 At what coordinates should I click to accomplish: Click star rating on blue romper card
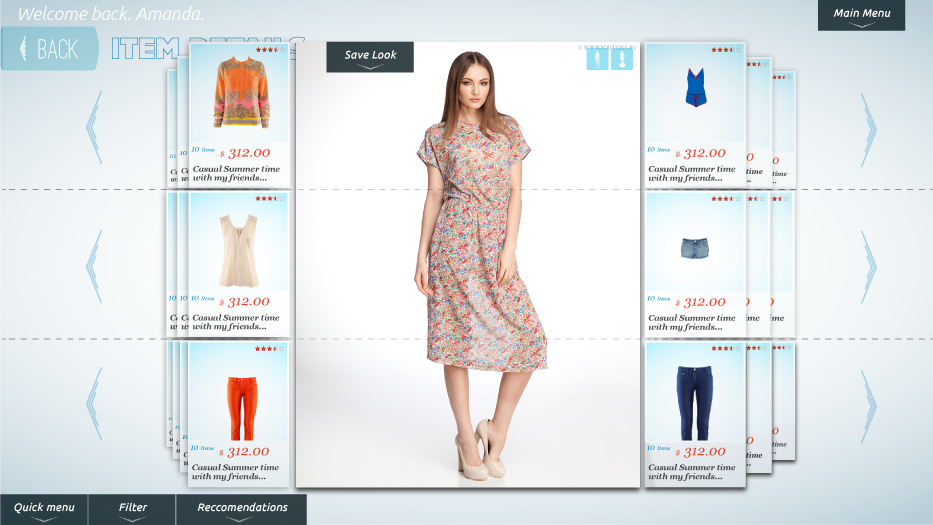[x=726, y=50]
